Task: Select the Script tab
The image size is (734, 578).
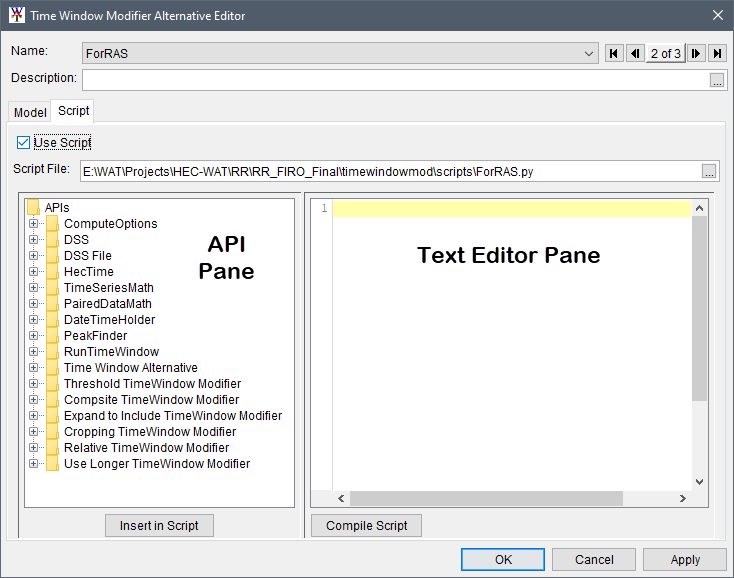Action: pos(73,111)
